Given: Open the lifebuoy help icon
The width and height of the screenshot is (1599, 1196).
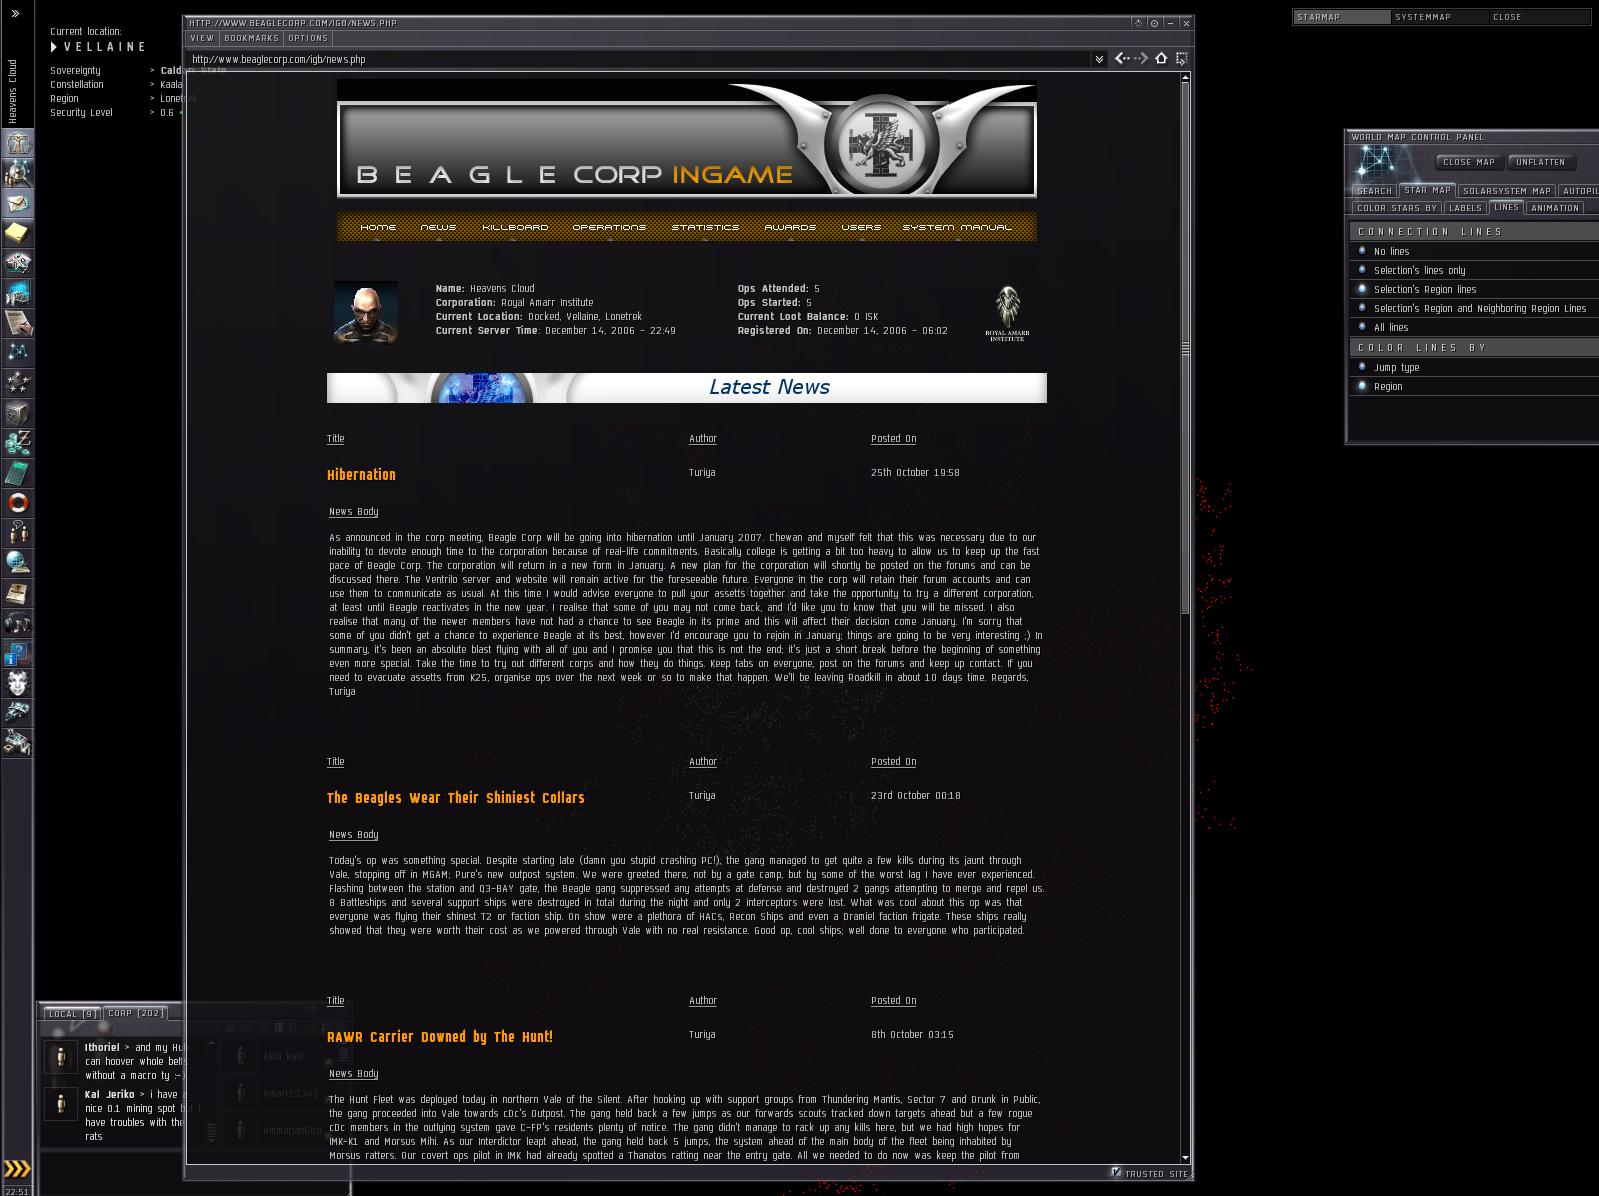Looking at the screenshot, I should tap(18, 503).
